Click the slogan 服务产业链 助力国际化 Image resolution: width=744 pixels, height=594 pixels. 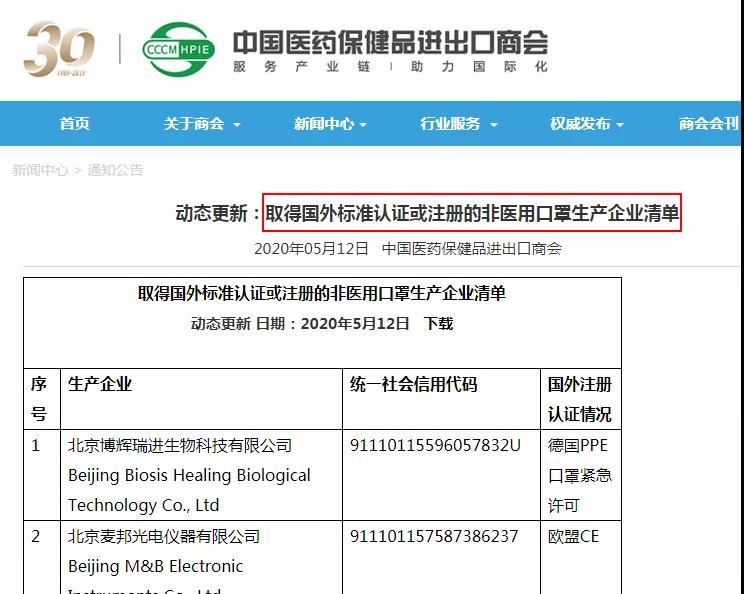click(x=390, y=66)
